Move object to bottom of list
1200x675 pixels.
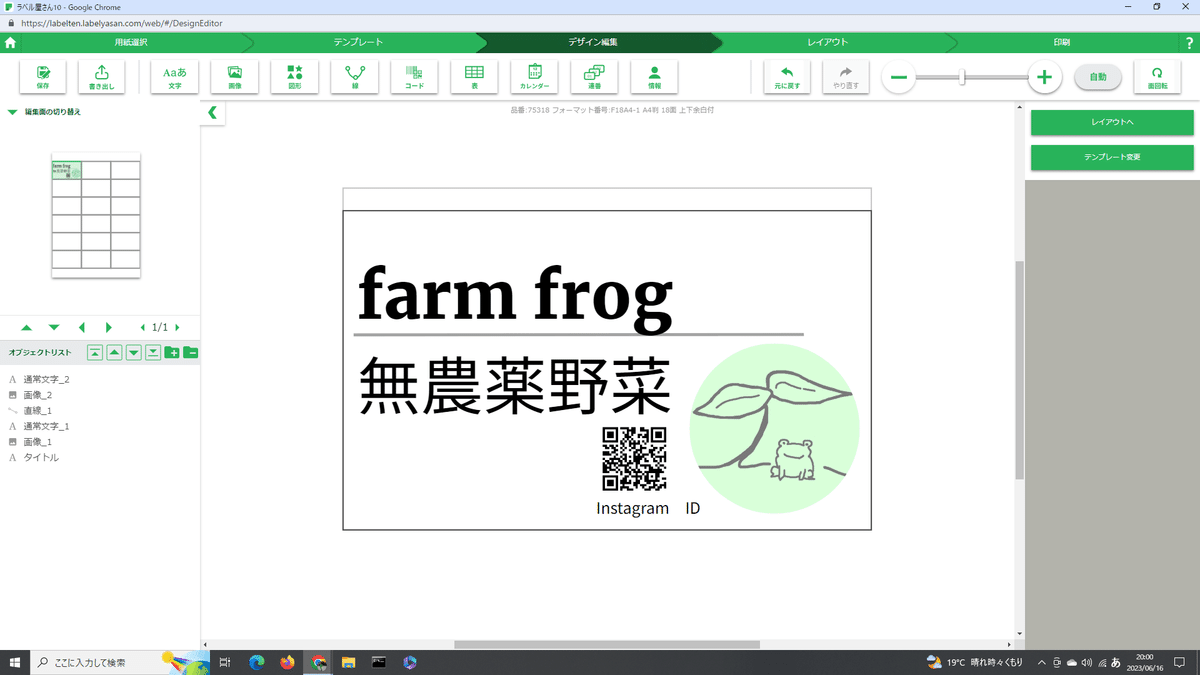(x=153, y=352)
